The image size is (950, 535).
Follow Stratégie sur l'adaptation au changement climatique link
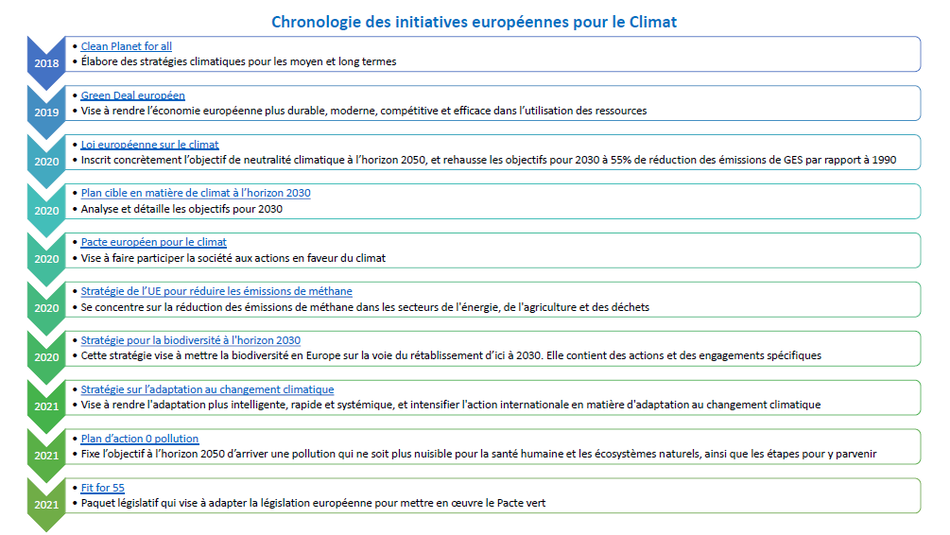click(207, 389)
